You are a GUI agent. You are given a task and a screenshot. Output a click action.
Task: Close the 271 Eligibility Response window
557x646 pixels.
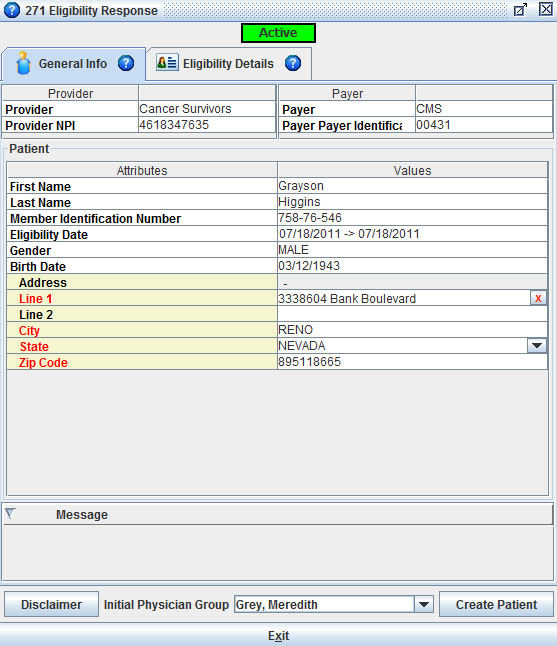546,9
